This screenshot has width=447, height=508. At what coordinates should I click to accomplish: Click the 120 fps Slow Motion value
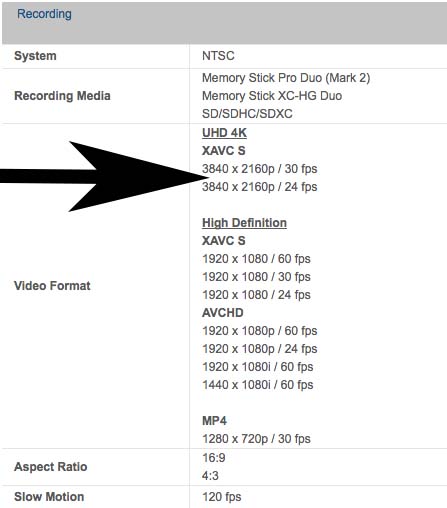[x=222, y=497]
